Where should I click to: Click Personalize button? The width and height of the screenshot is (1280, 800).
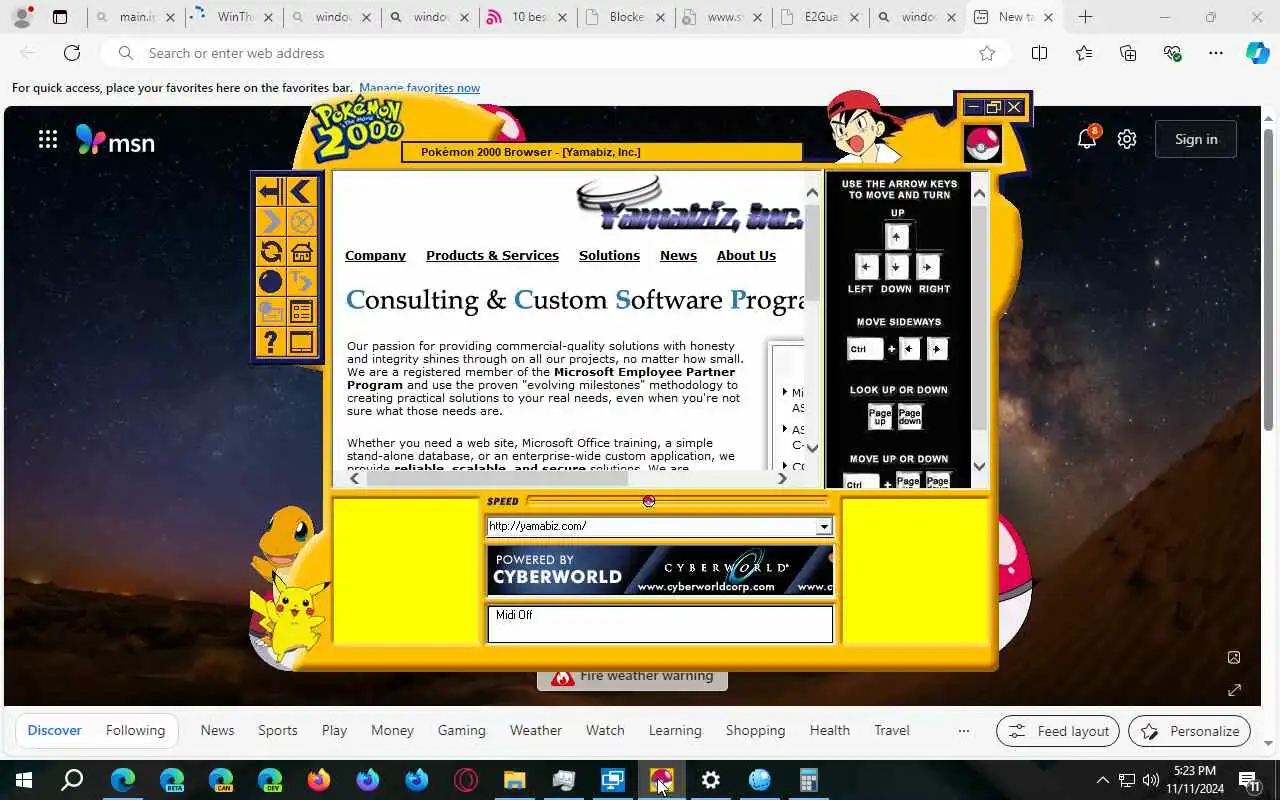tap(1189, 731)
